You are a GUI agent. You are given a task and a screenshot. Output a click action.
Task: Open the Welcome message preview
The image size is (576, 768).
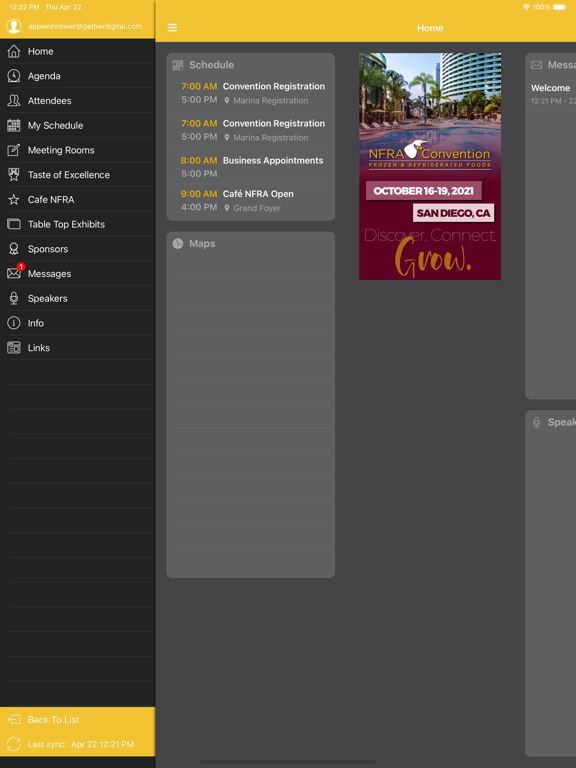[553, 94]
